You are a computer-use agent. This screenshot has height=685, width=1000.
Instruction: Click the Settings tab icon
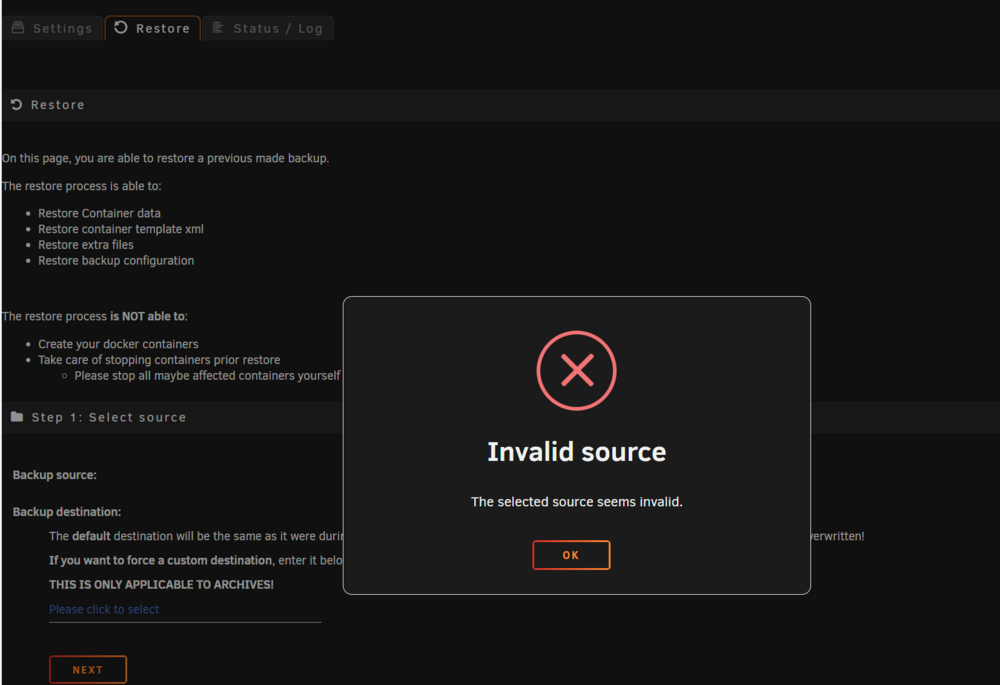(18, 27)
